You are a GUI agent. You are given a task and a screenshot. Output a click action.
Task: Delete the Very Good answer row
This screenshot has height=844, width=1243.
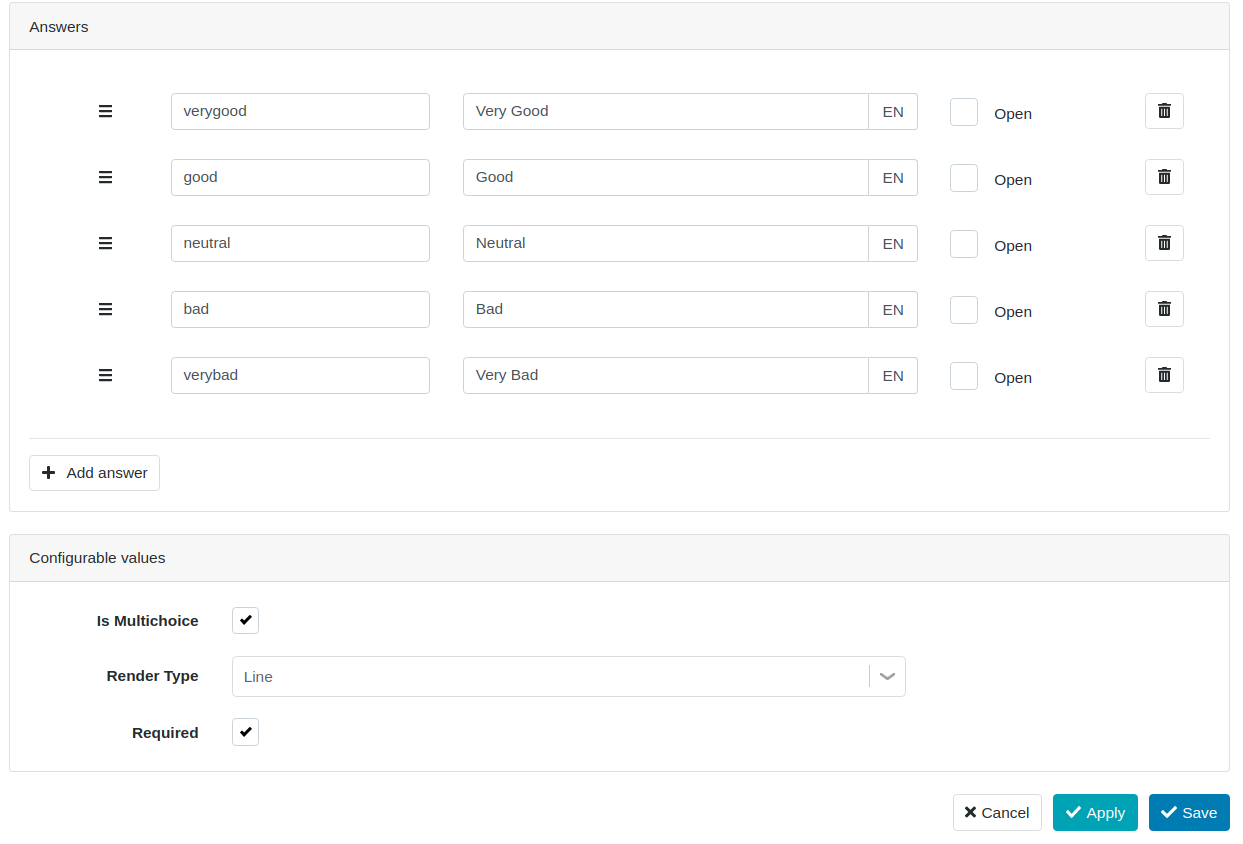1164,111
